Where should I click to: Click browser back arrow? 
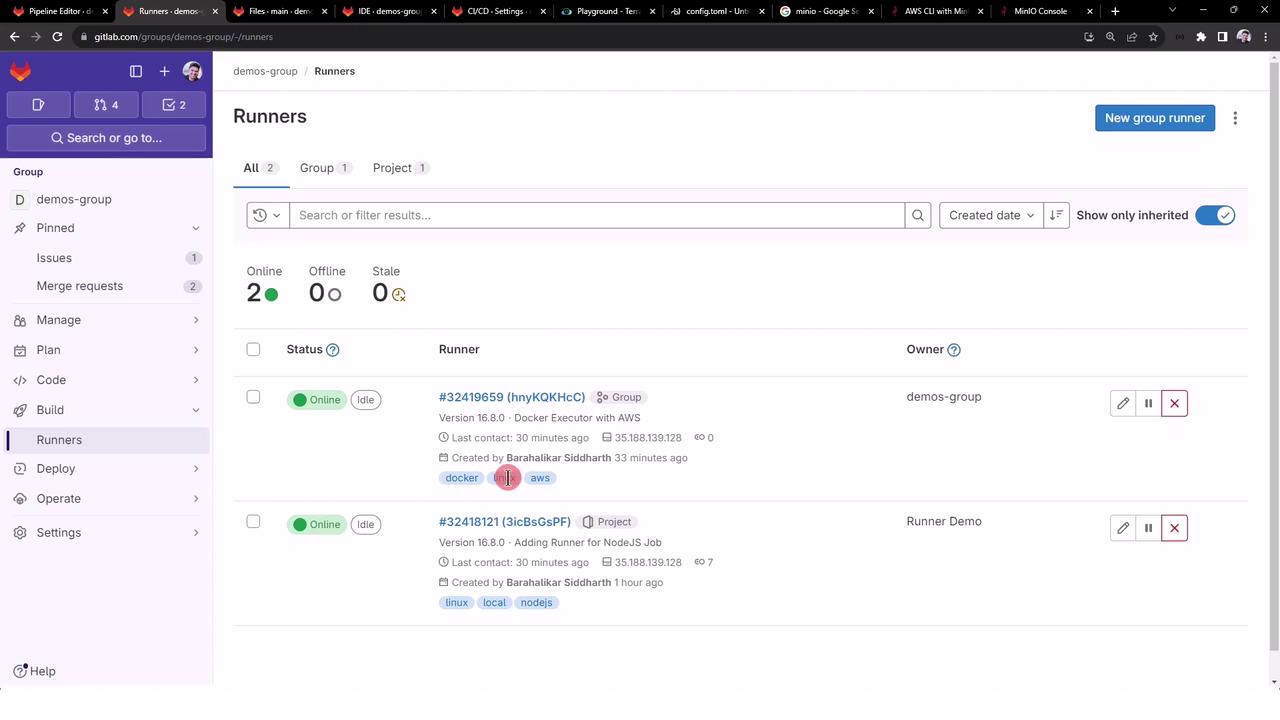pos(14,37)
